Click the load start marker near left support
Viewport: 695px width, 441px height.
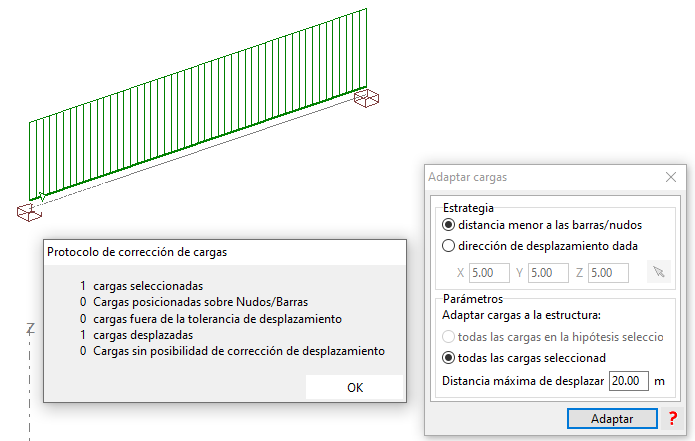[41, 196]
